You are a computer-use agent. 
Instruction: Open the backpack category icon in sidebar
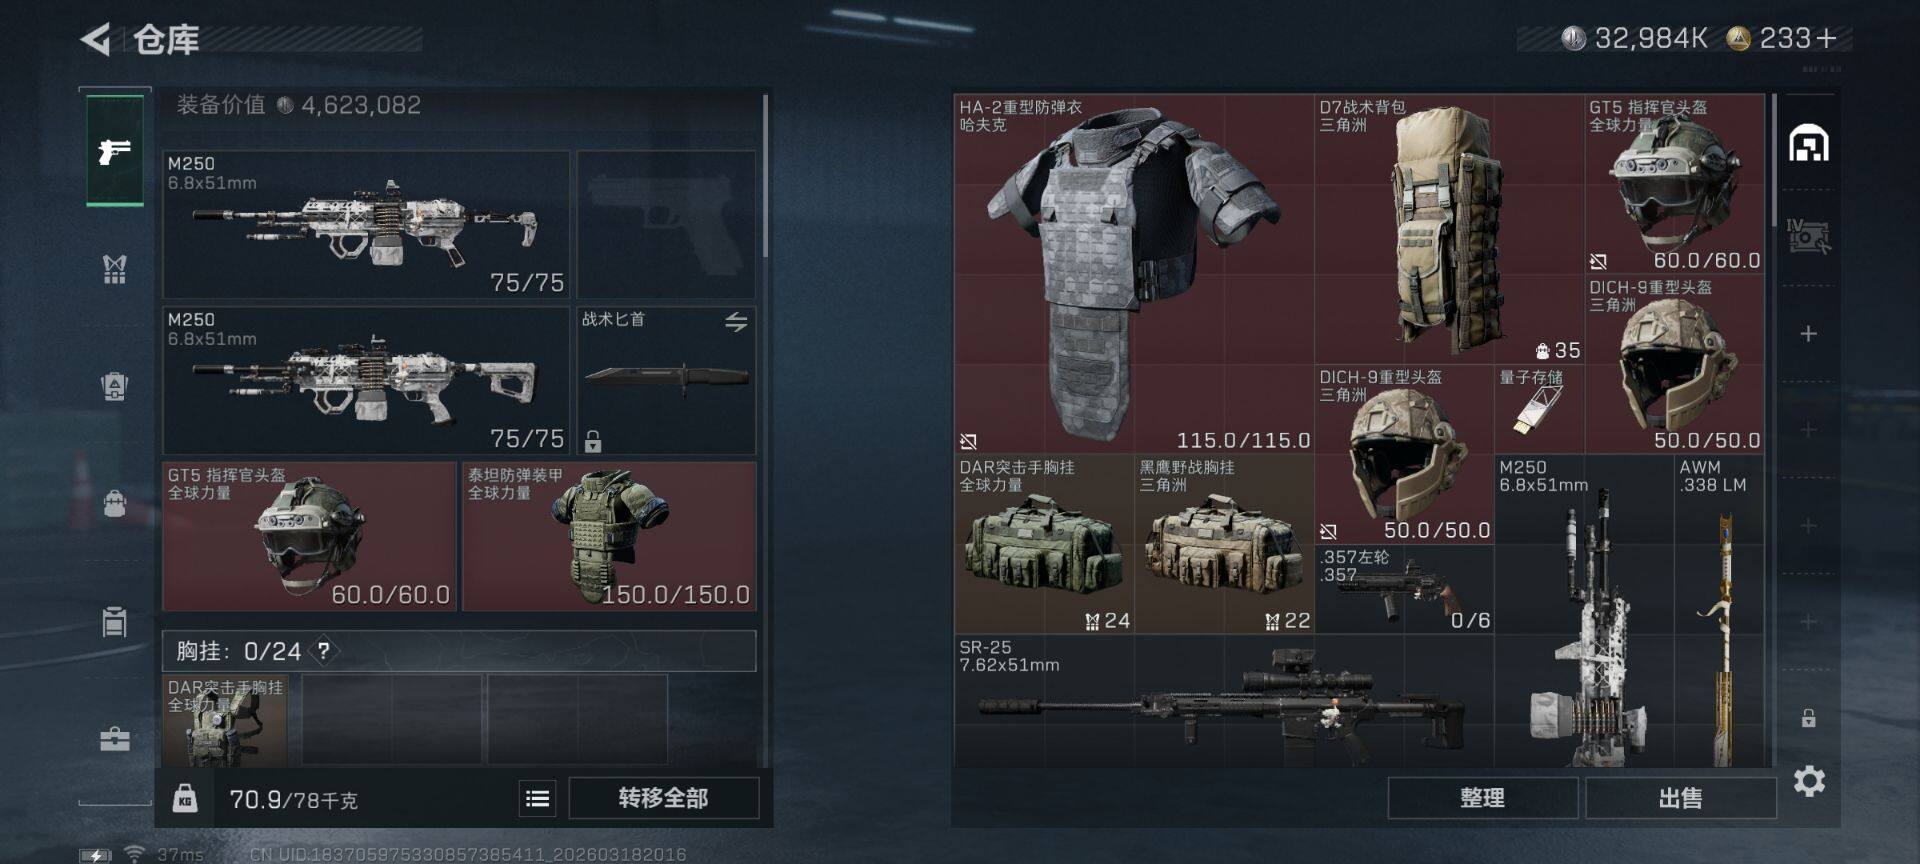pos(115,502)
